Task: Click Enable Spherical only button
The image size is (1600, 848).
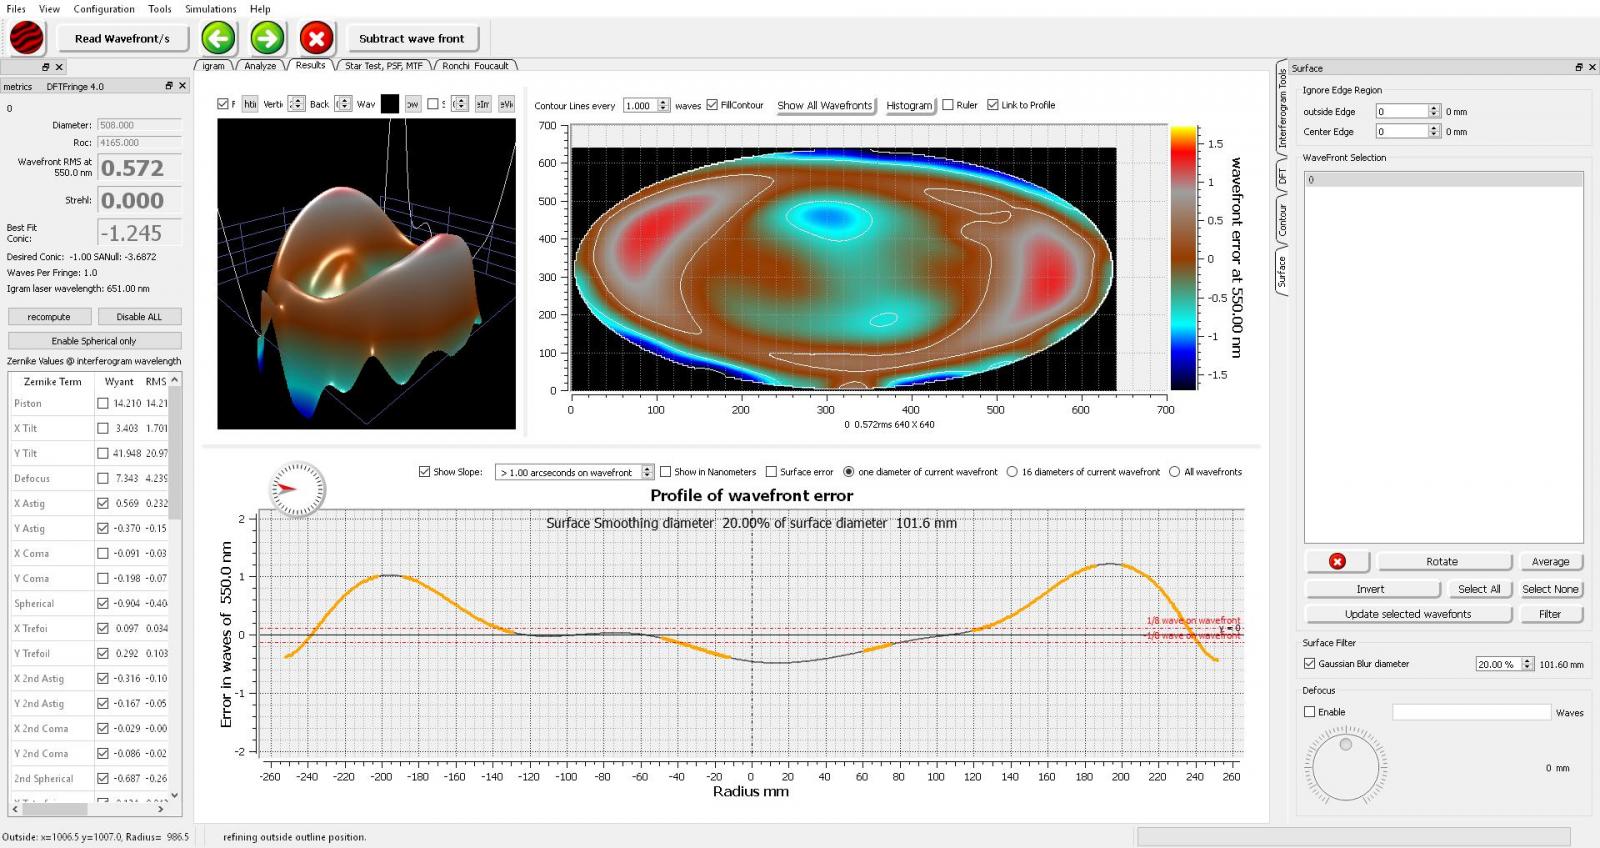Action: tap(94, 341)
